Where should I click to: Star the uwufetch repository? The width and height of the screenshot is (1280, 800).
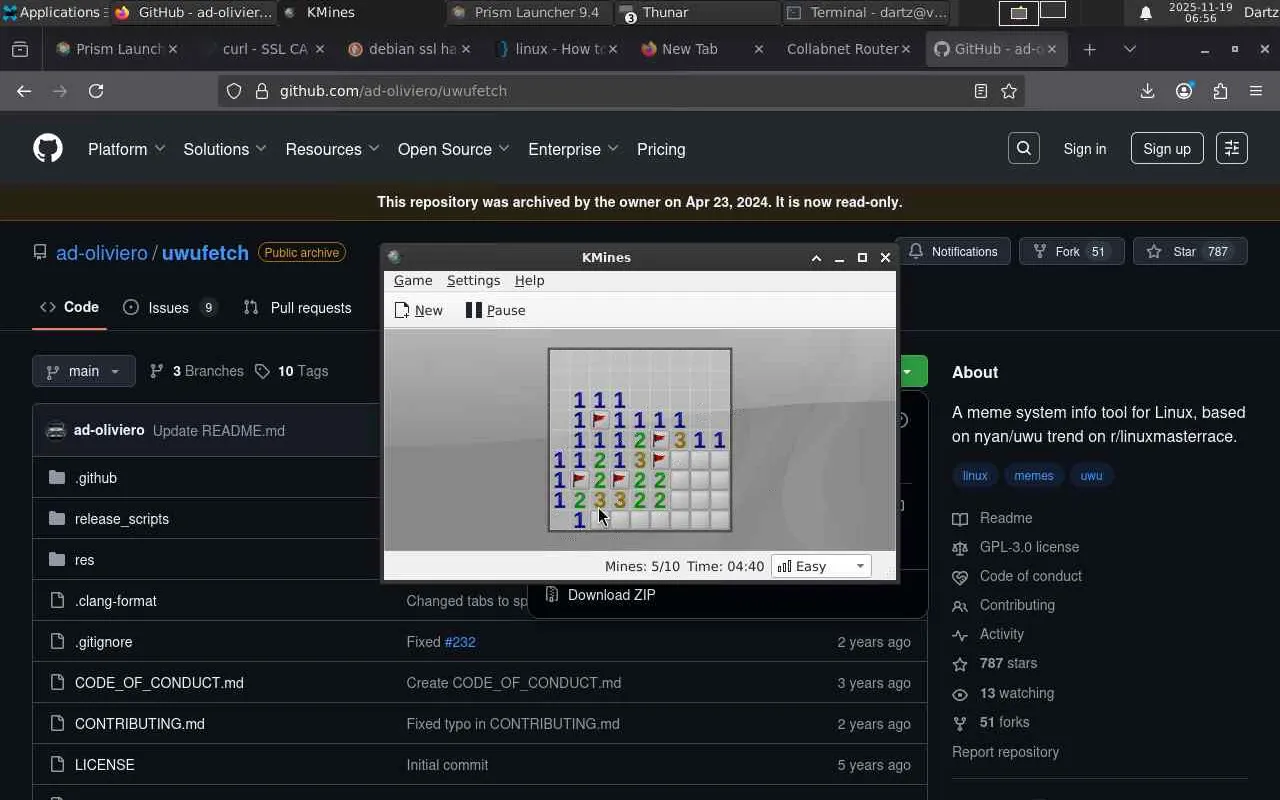(1189, 252)
